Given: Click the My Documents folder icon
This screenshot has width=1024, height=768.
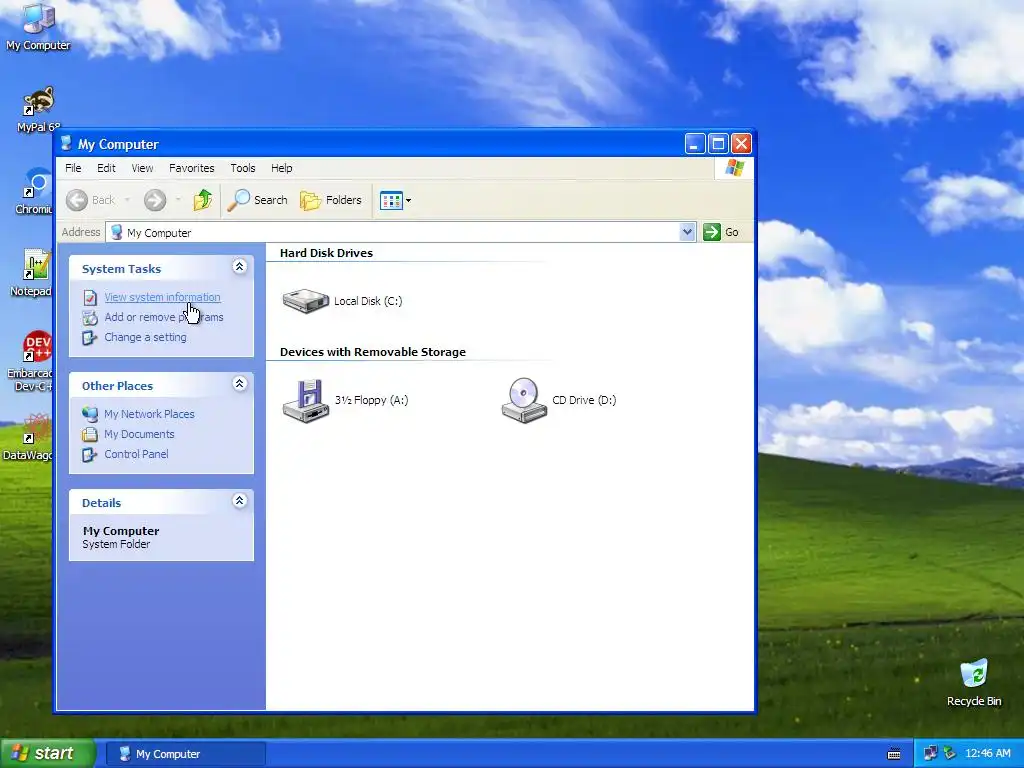Looking at the screenshot, I should pyautogui.click(x=90, y=434).
